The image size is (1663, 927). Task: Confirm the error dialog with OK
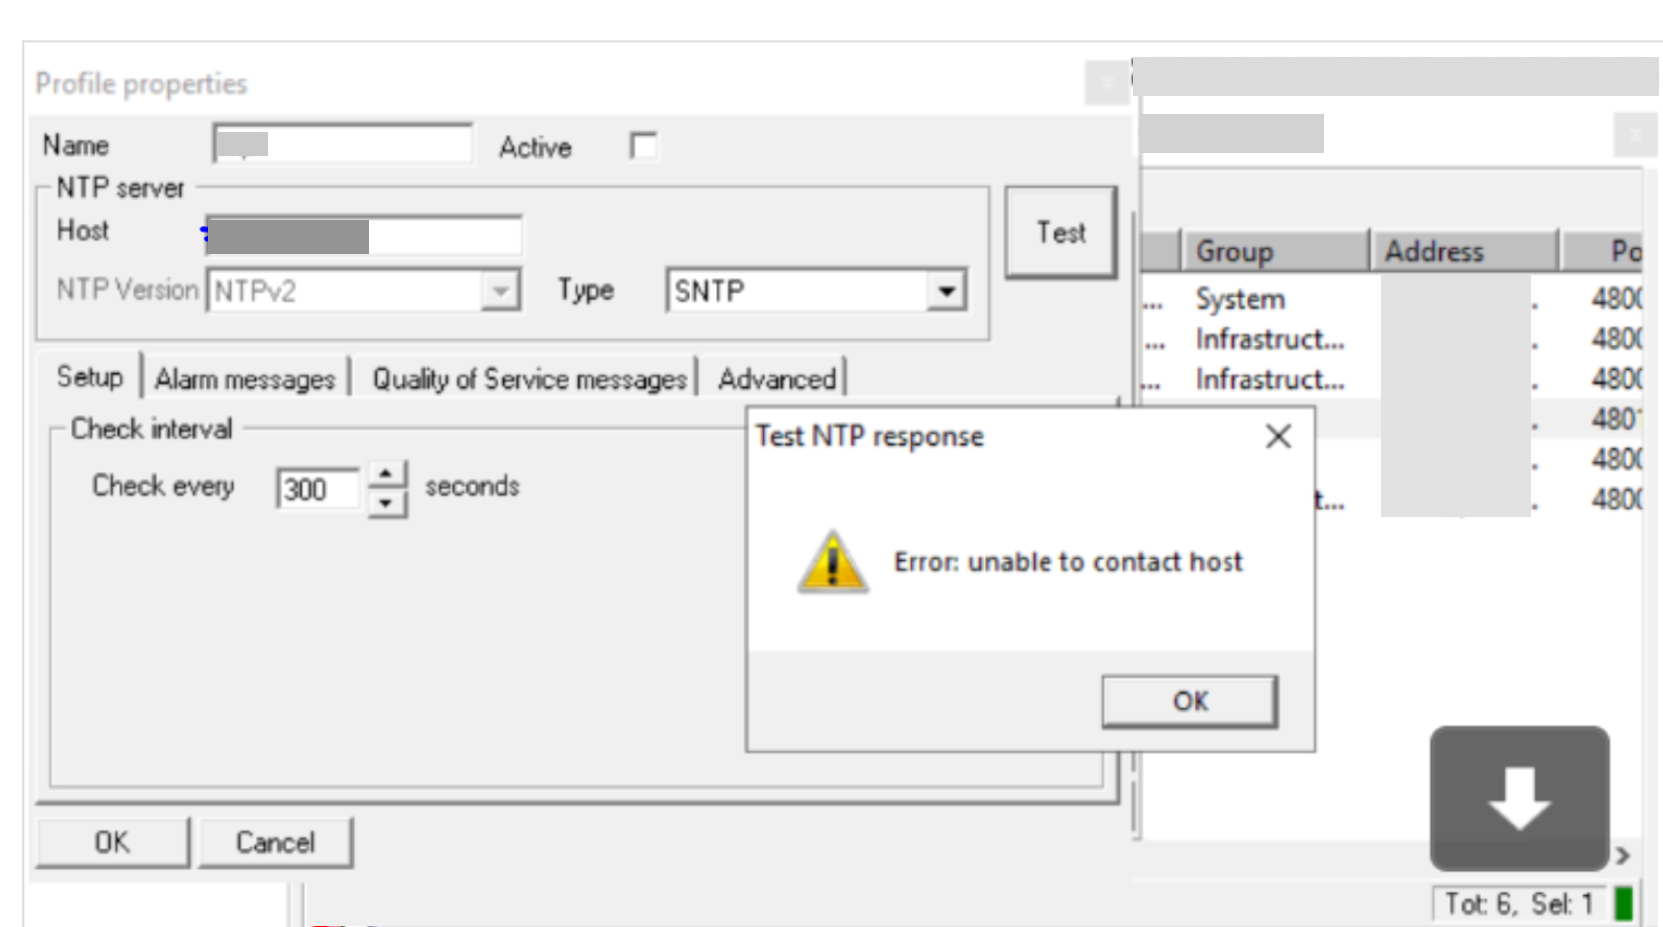click(x=1189, y=701)
